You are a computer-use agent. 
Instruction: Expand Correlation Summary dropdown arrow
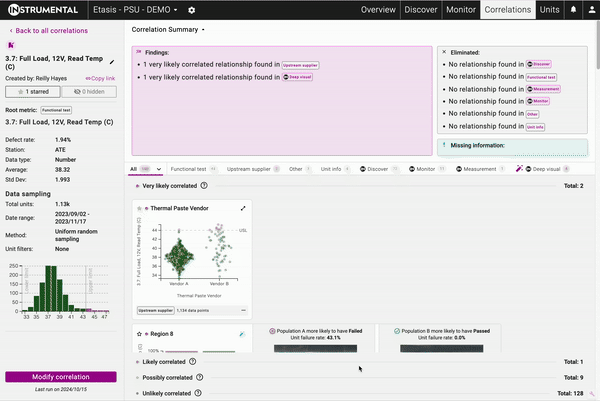203,30
